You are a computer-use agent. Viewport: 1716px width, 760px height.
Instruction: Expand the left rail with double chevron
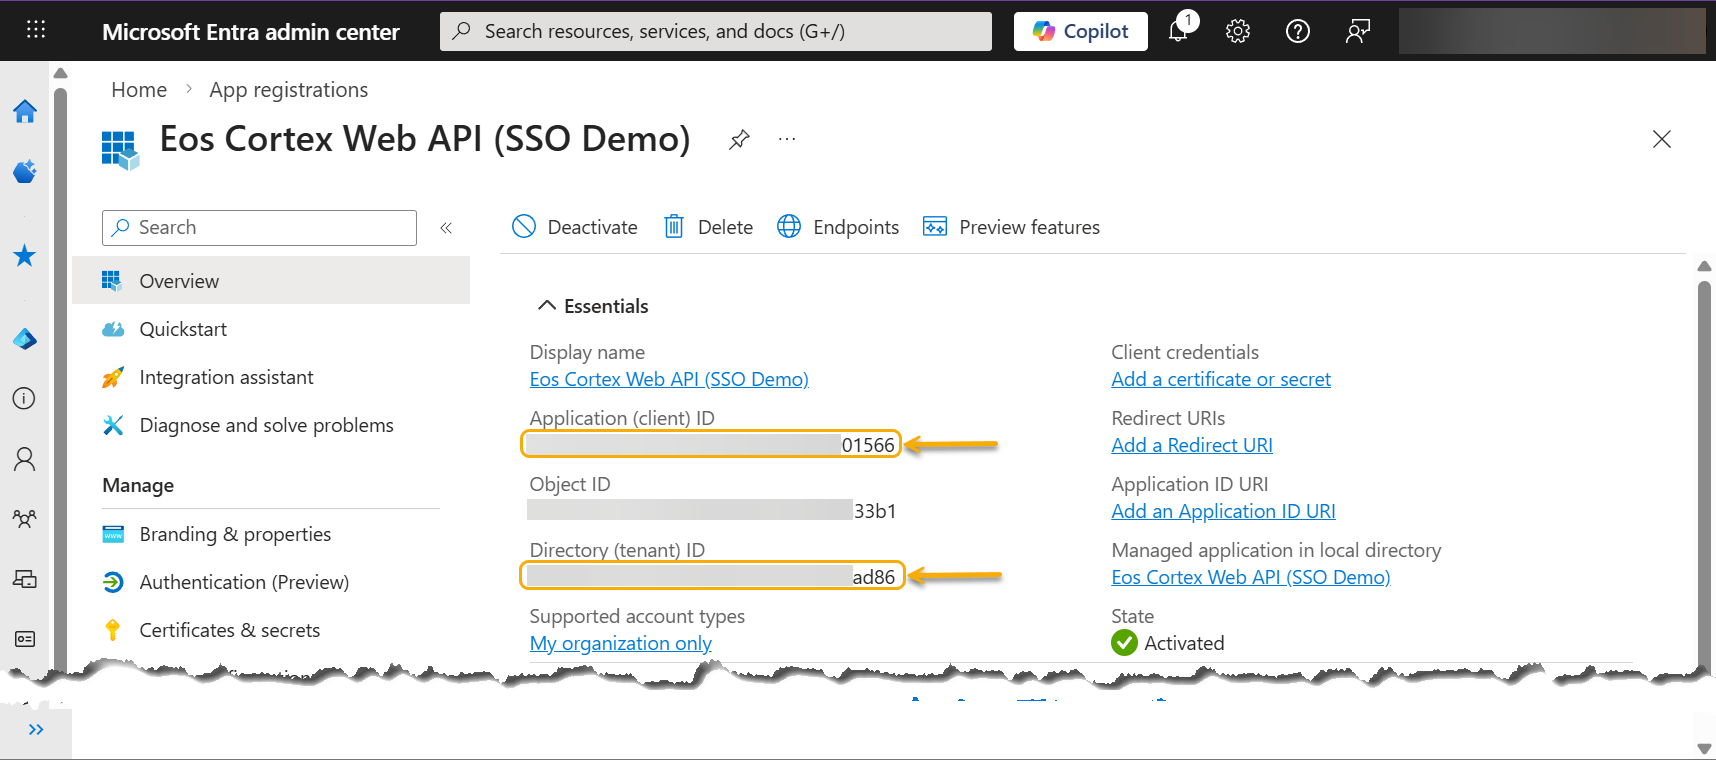coord(36,729)
